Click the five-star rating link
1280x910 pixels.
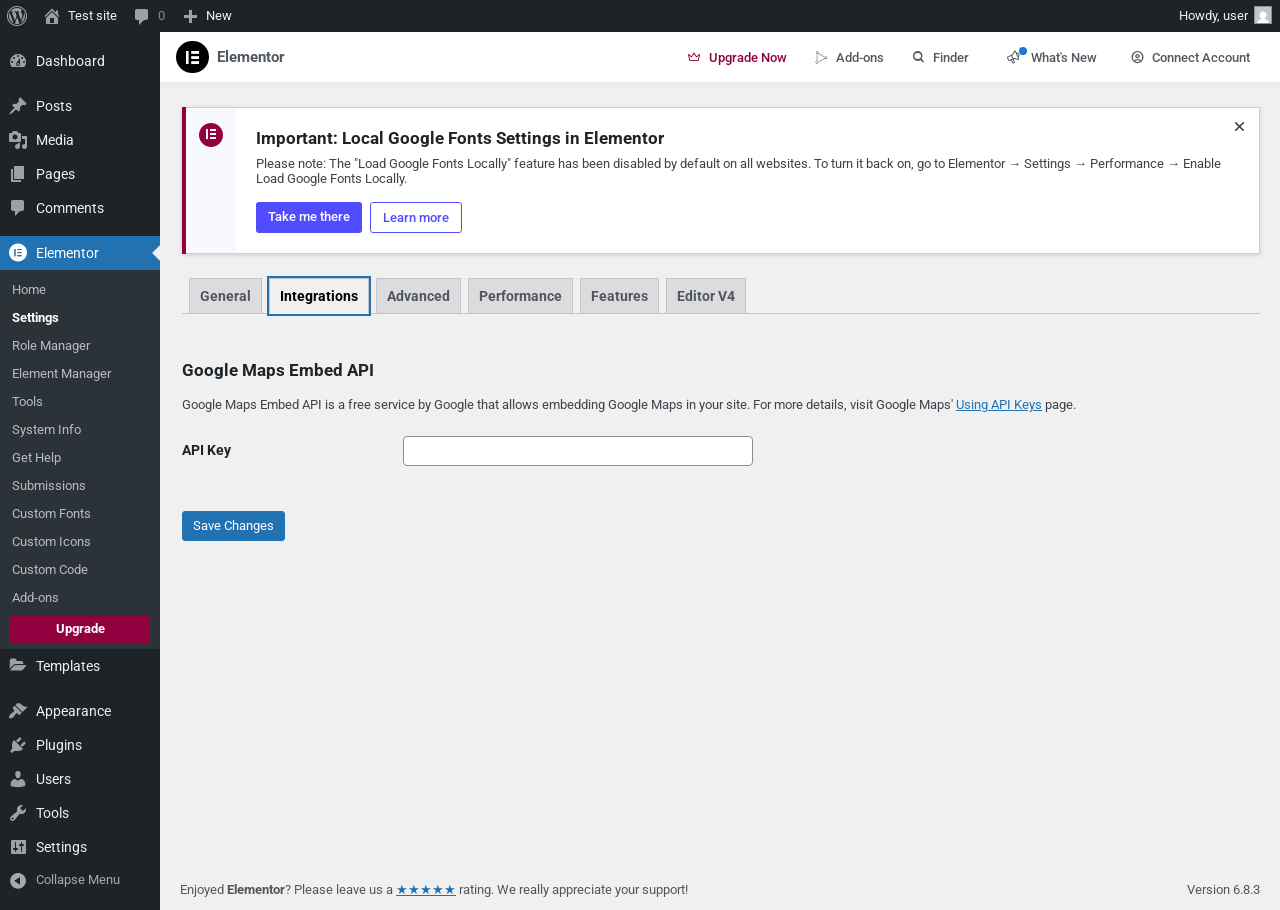[426, 889]
